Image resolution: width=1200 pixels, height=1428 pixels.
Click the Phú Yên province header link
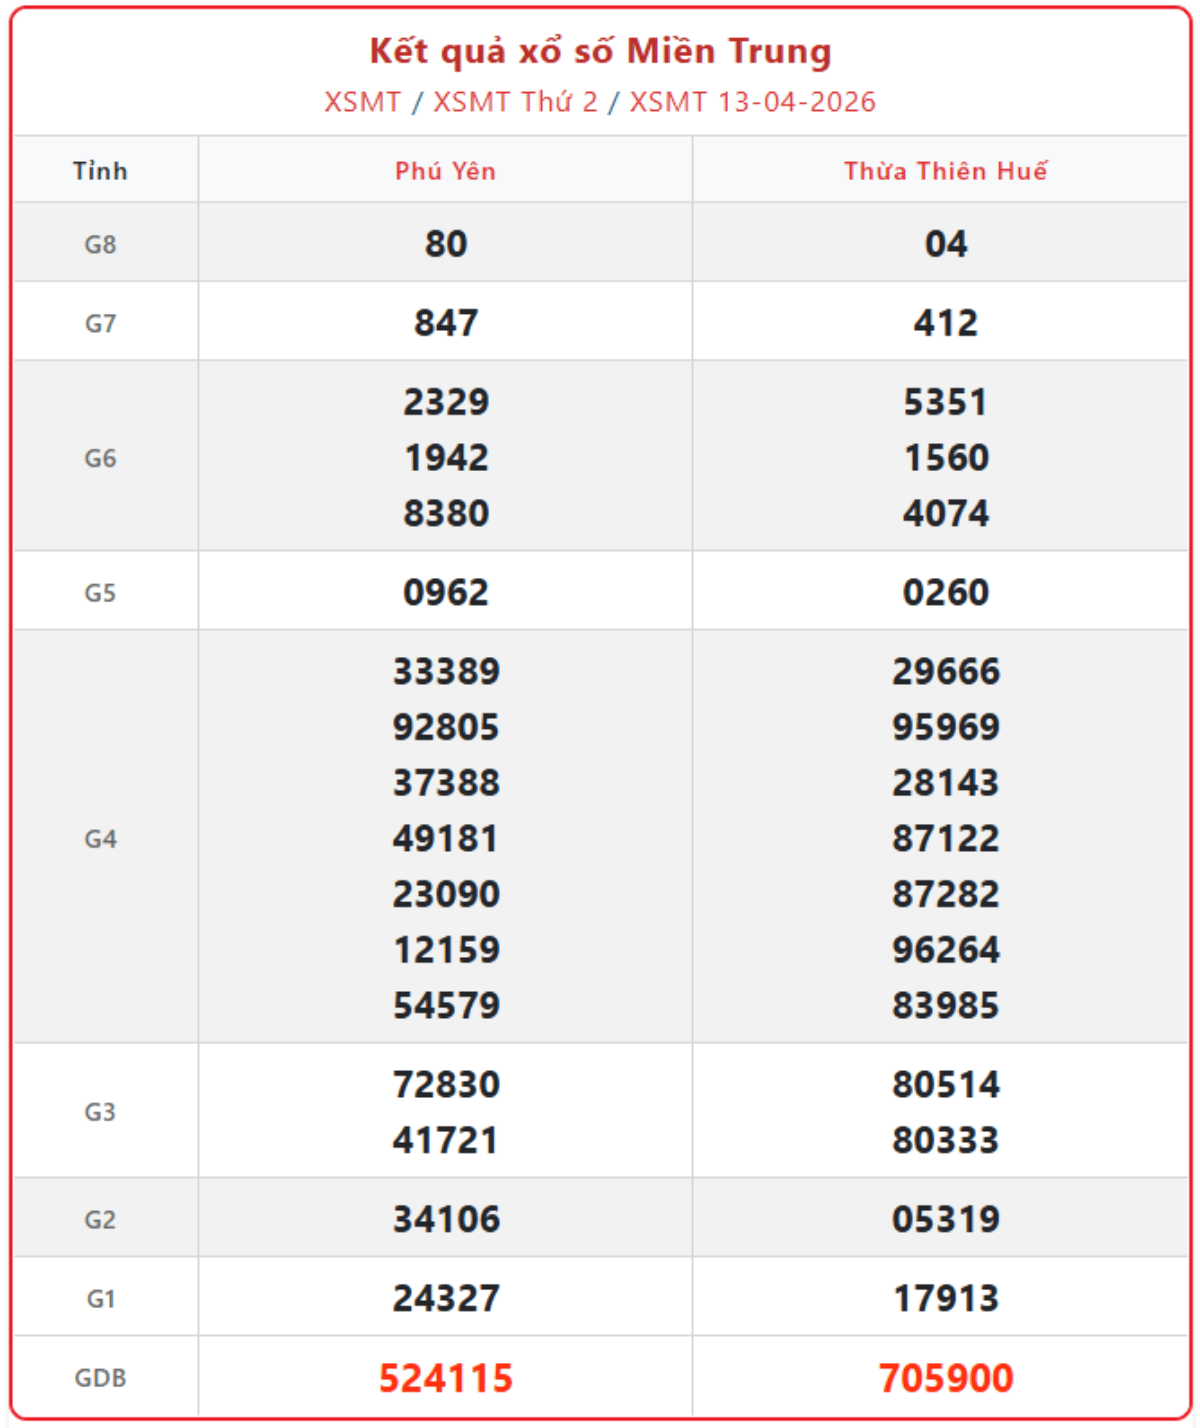pyautogui.click(x=445, y=171)
